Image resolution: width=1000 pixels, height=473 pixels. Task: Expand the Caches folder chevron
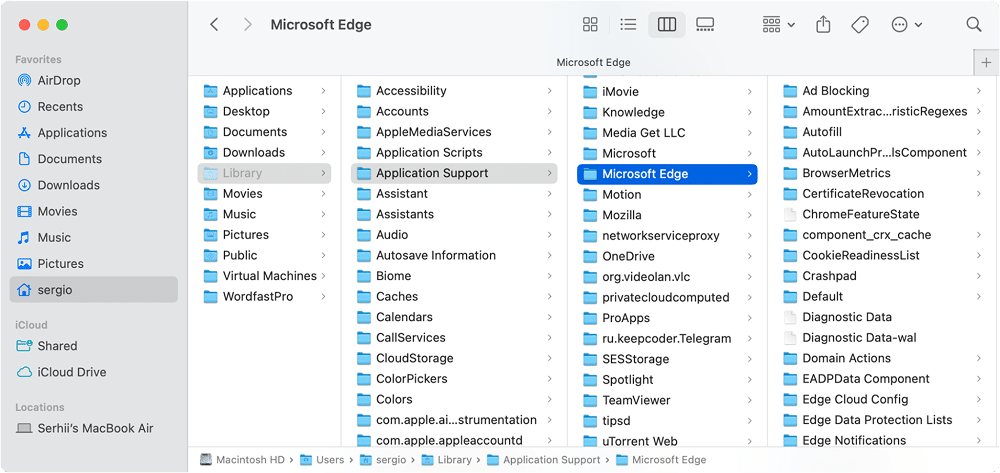tap(549, 296)
